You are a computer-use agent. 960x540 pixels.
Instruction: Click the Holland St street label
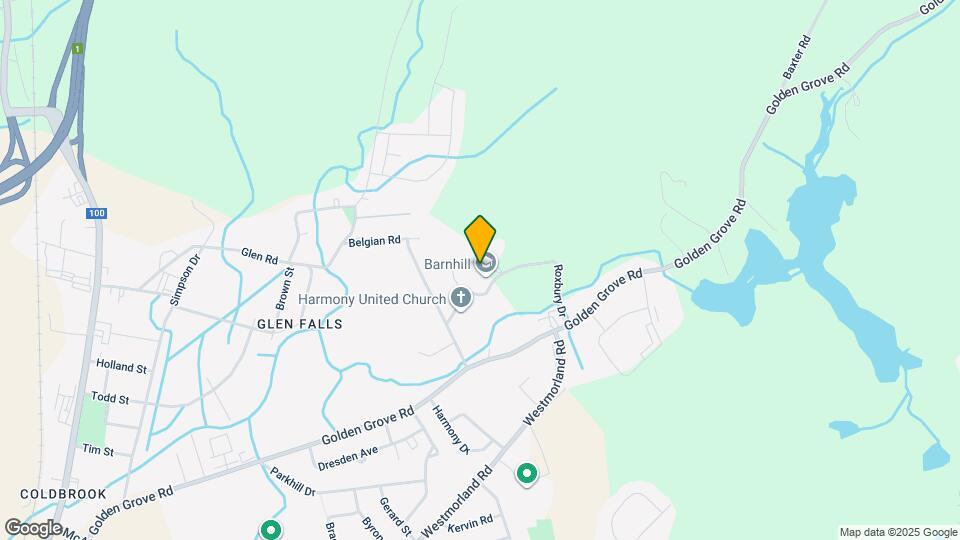point(121,366)
